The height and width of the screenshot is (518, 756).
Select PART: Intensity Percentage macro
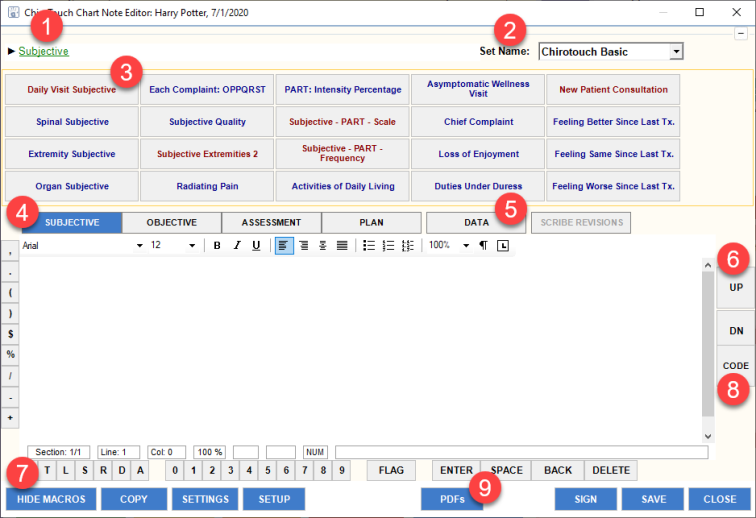pos(342,90)
